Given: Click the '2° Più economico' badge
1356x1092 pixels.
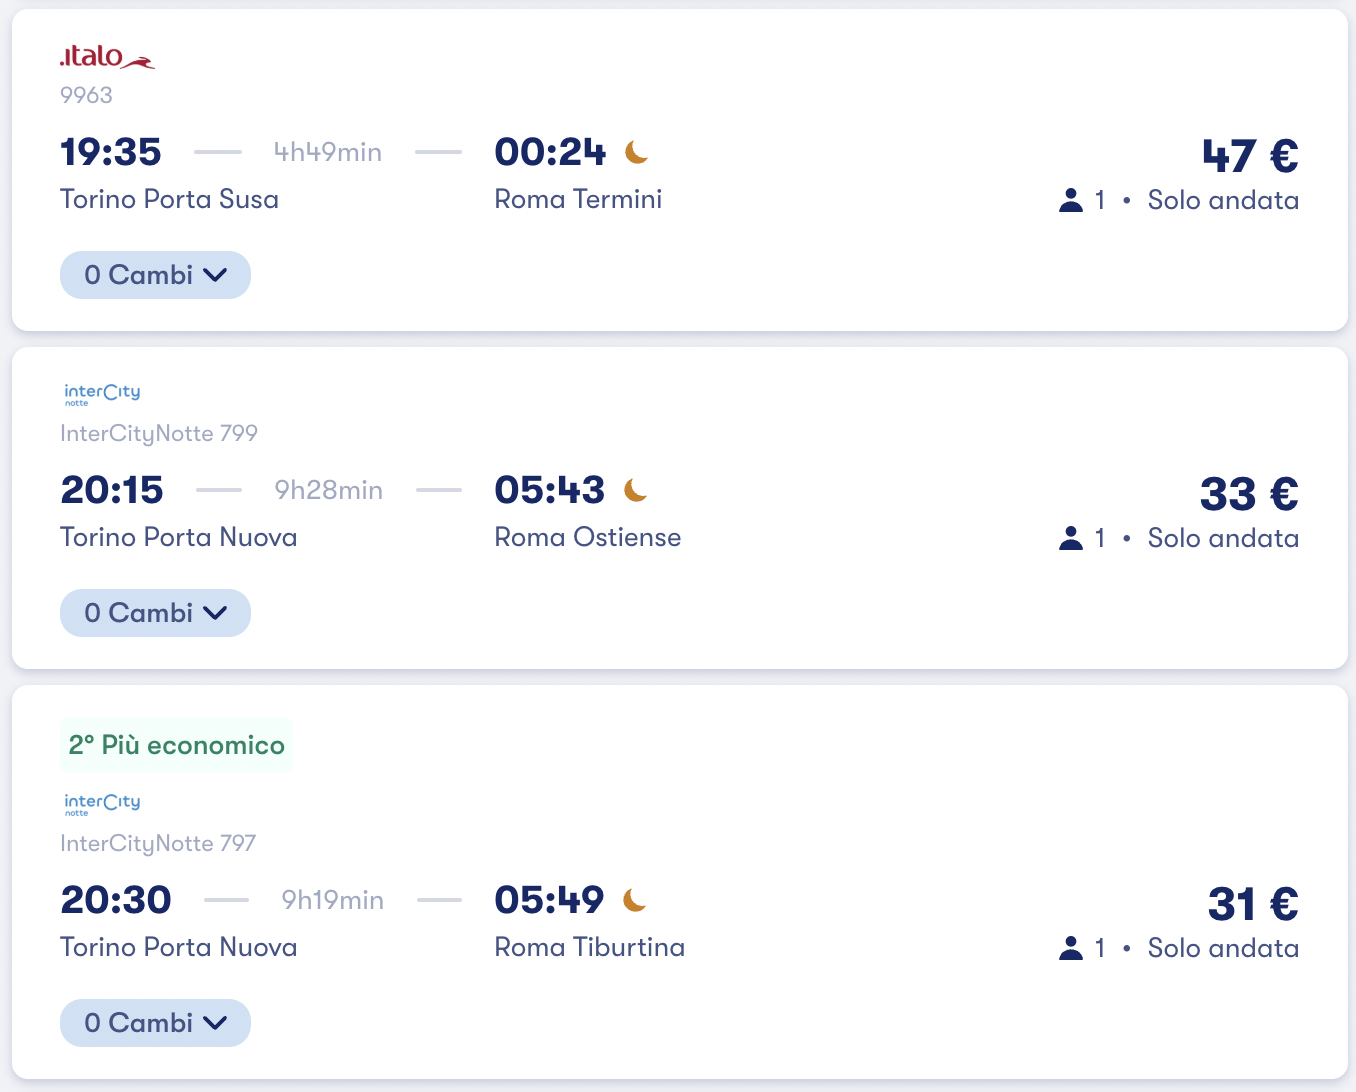Looking at the screenshot, I should pos(176,745).
